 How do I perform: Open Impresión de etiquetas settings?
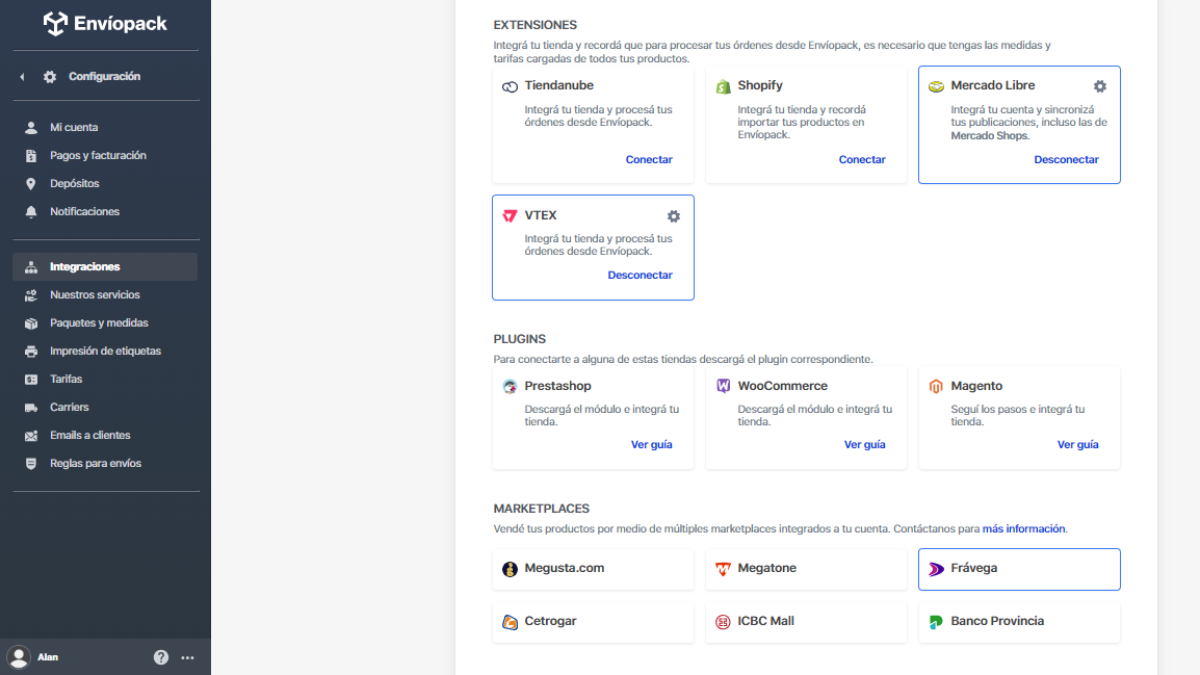(105, 351)
